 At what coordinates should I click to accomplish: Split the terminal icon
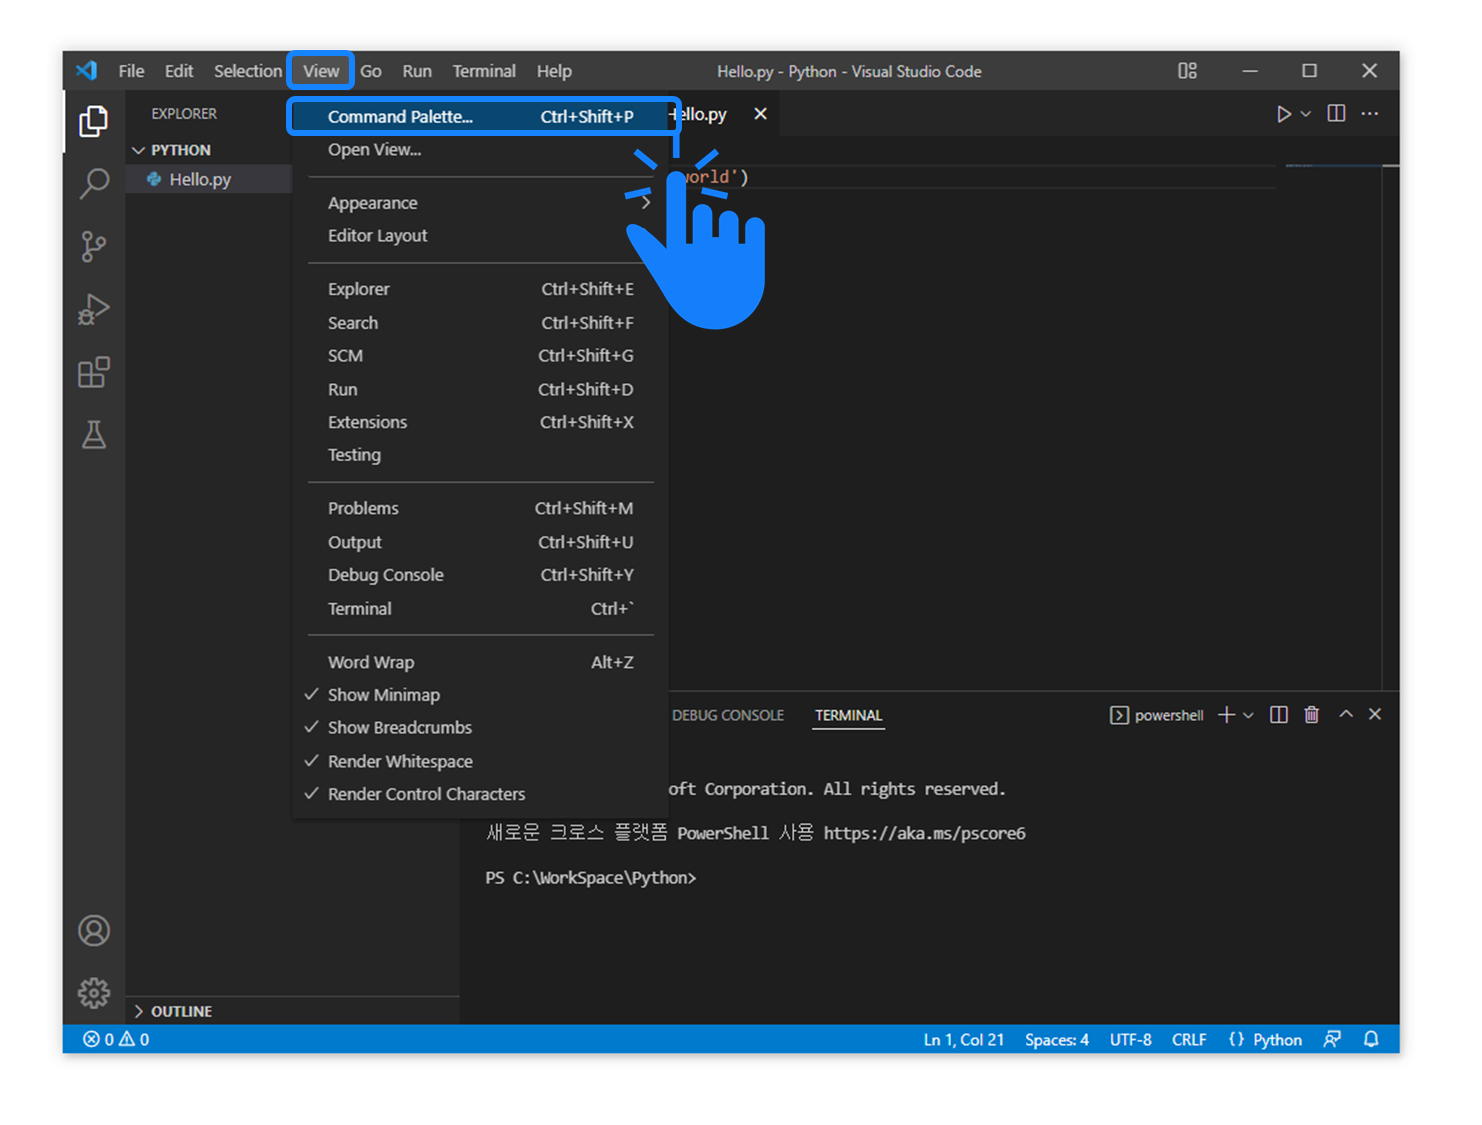(1278, 715)
